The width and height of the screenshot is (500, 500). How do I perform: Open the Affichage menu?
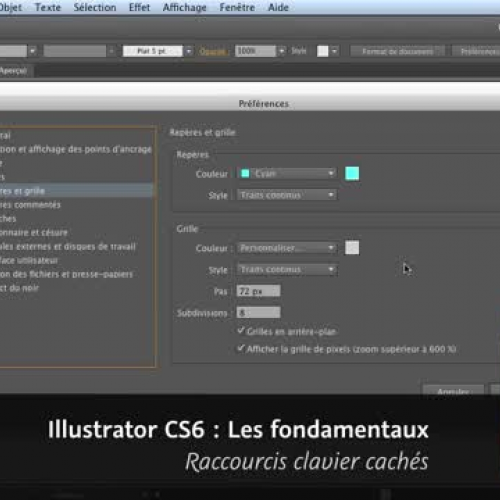184,7
